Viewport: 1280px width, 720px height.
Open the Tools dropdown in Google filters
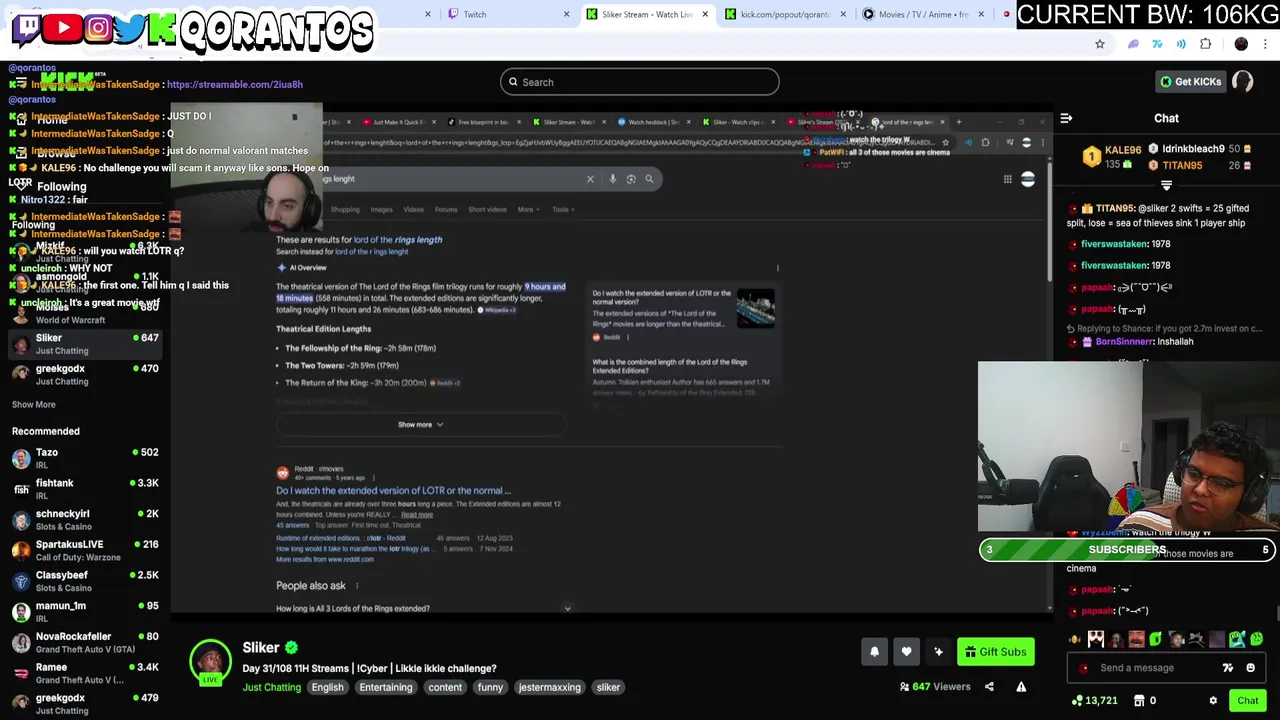[x=562, y=209]
